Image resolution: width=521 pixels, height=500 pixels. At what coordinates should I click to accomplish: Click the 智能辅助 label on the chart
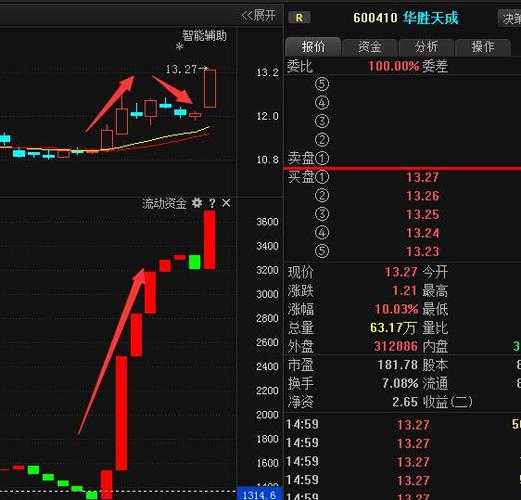pos(204,35)
